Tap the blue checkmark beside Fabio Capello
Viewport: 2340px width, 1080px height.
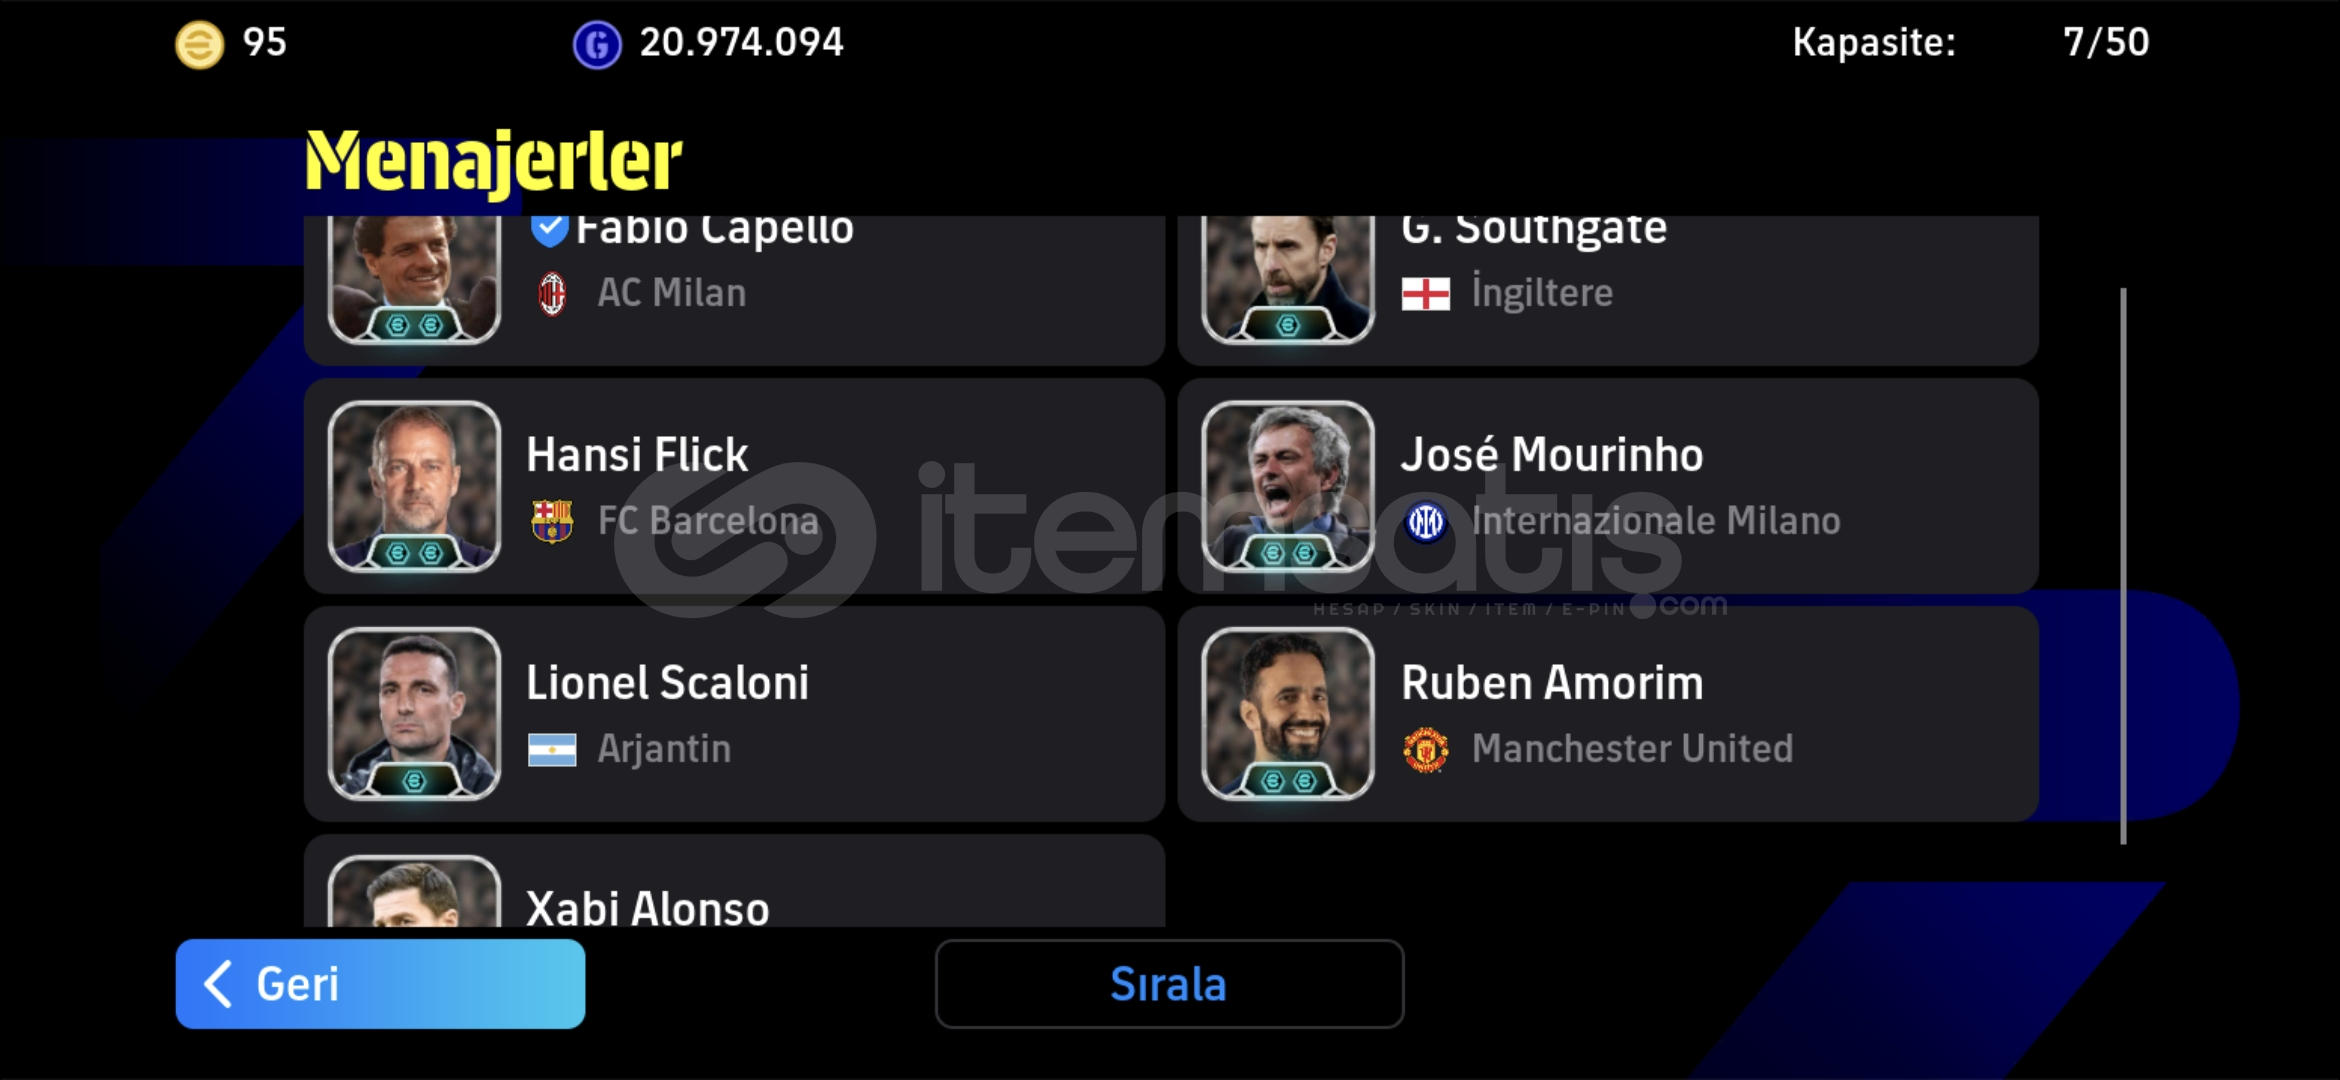pyautogui.click(x=549, y=230)
